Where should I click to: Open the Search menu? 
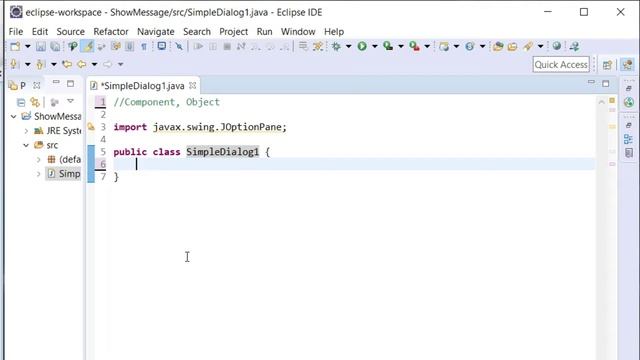pos(197,31)
